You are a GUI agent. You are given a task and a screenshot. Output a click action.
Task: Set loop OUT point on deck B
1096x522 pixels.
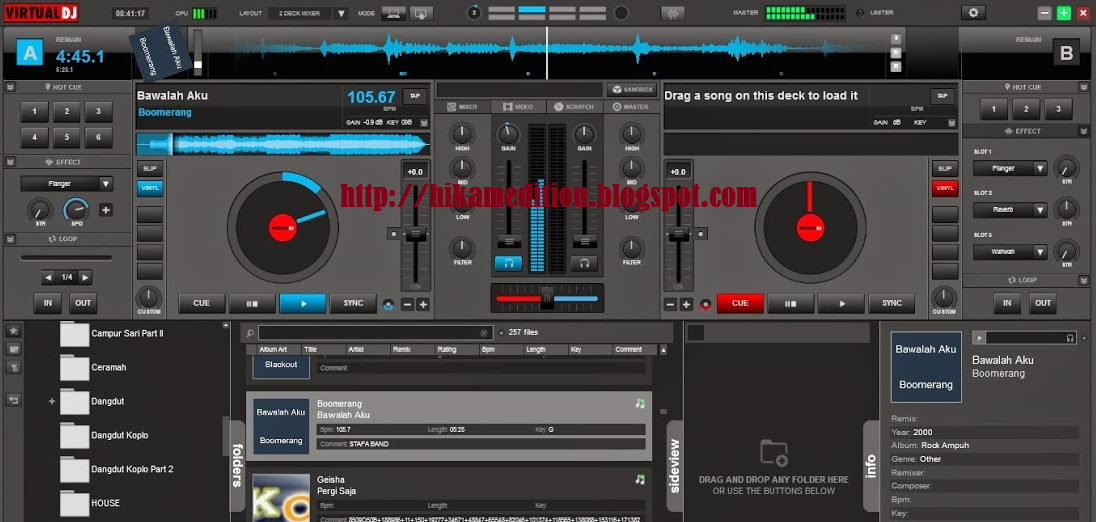(x=1043, y=303)
